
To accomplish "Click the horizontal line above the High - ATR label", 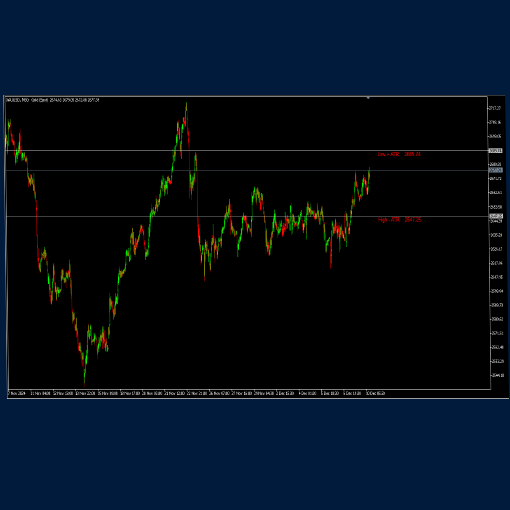I will click(247, 217).
